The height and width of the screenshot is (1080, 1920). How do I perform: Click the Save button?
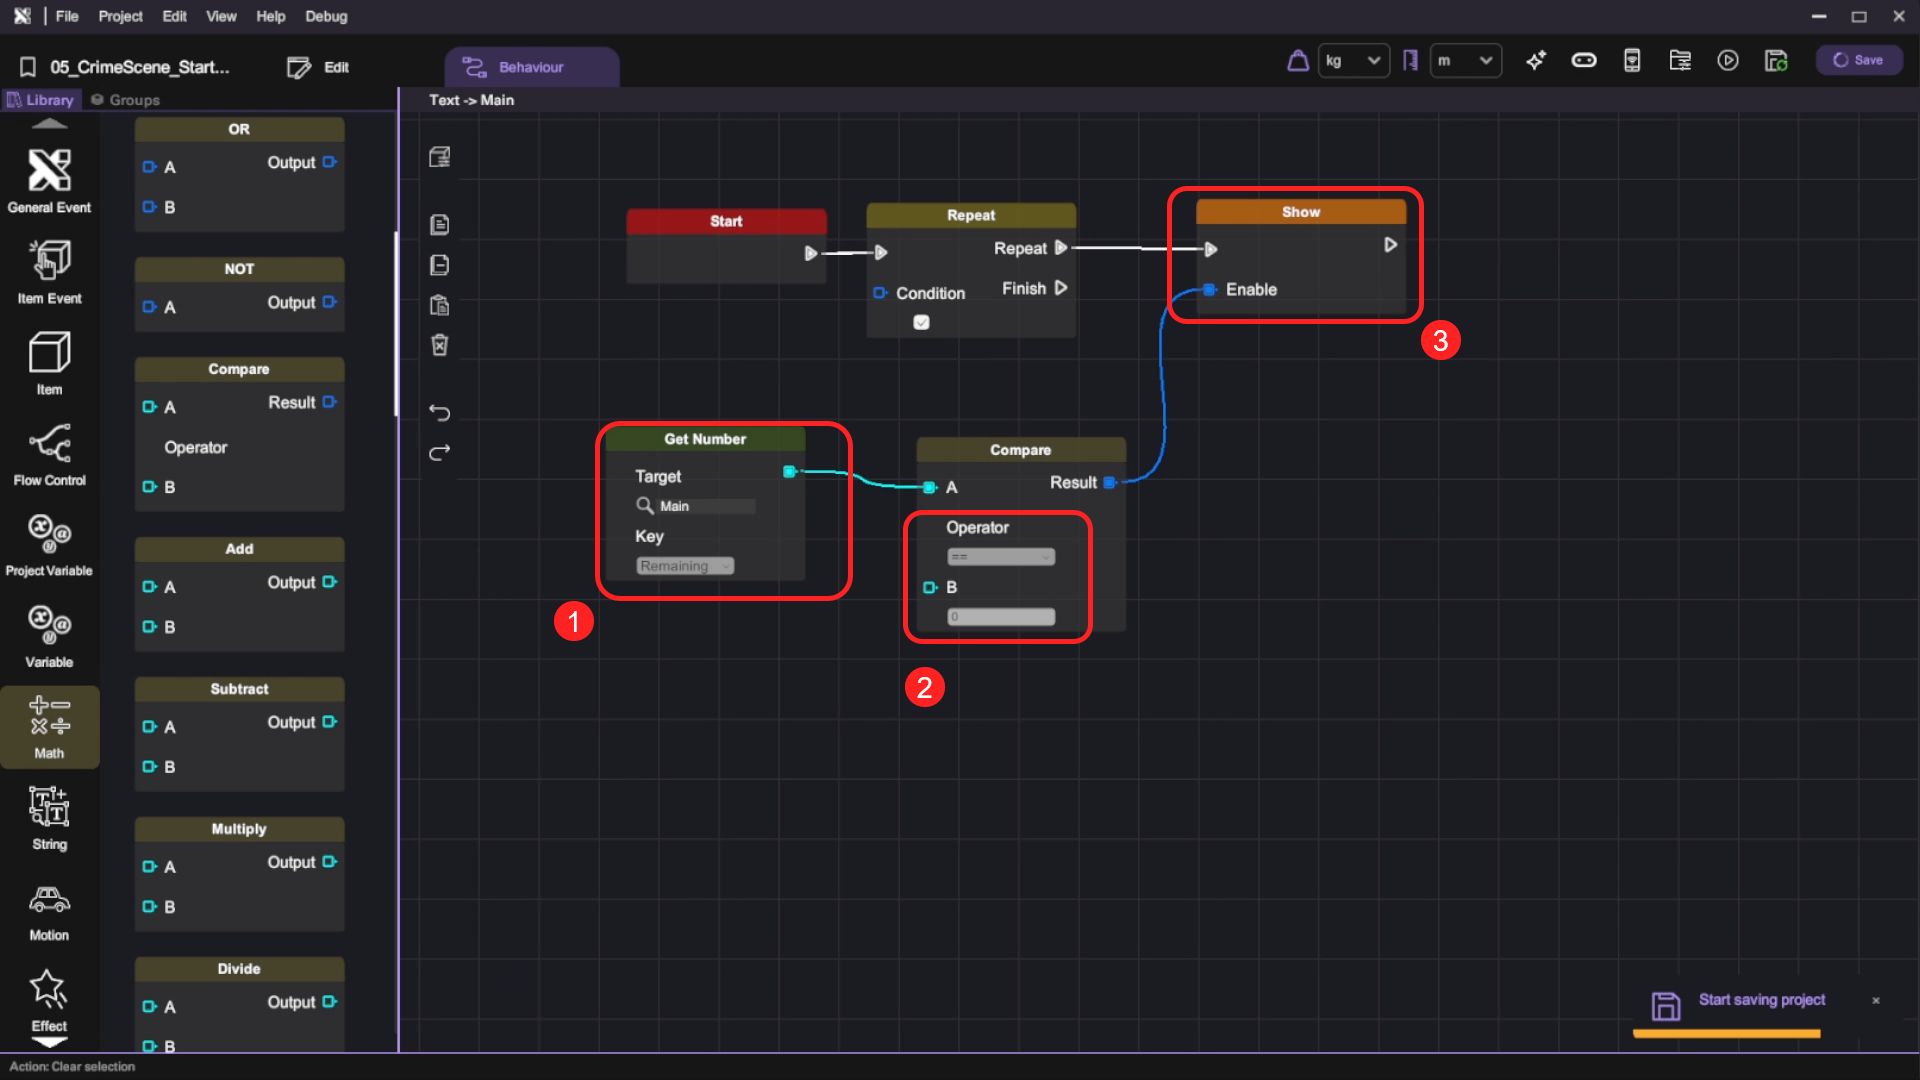click(x=1858, y=60)
